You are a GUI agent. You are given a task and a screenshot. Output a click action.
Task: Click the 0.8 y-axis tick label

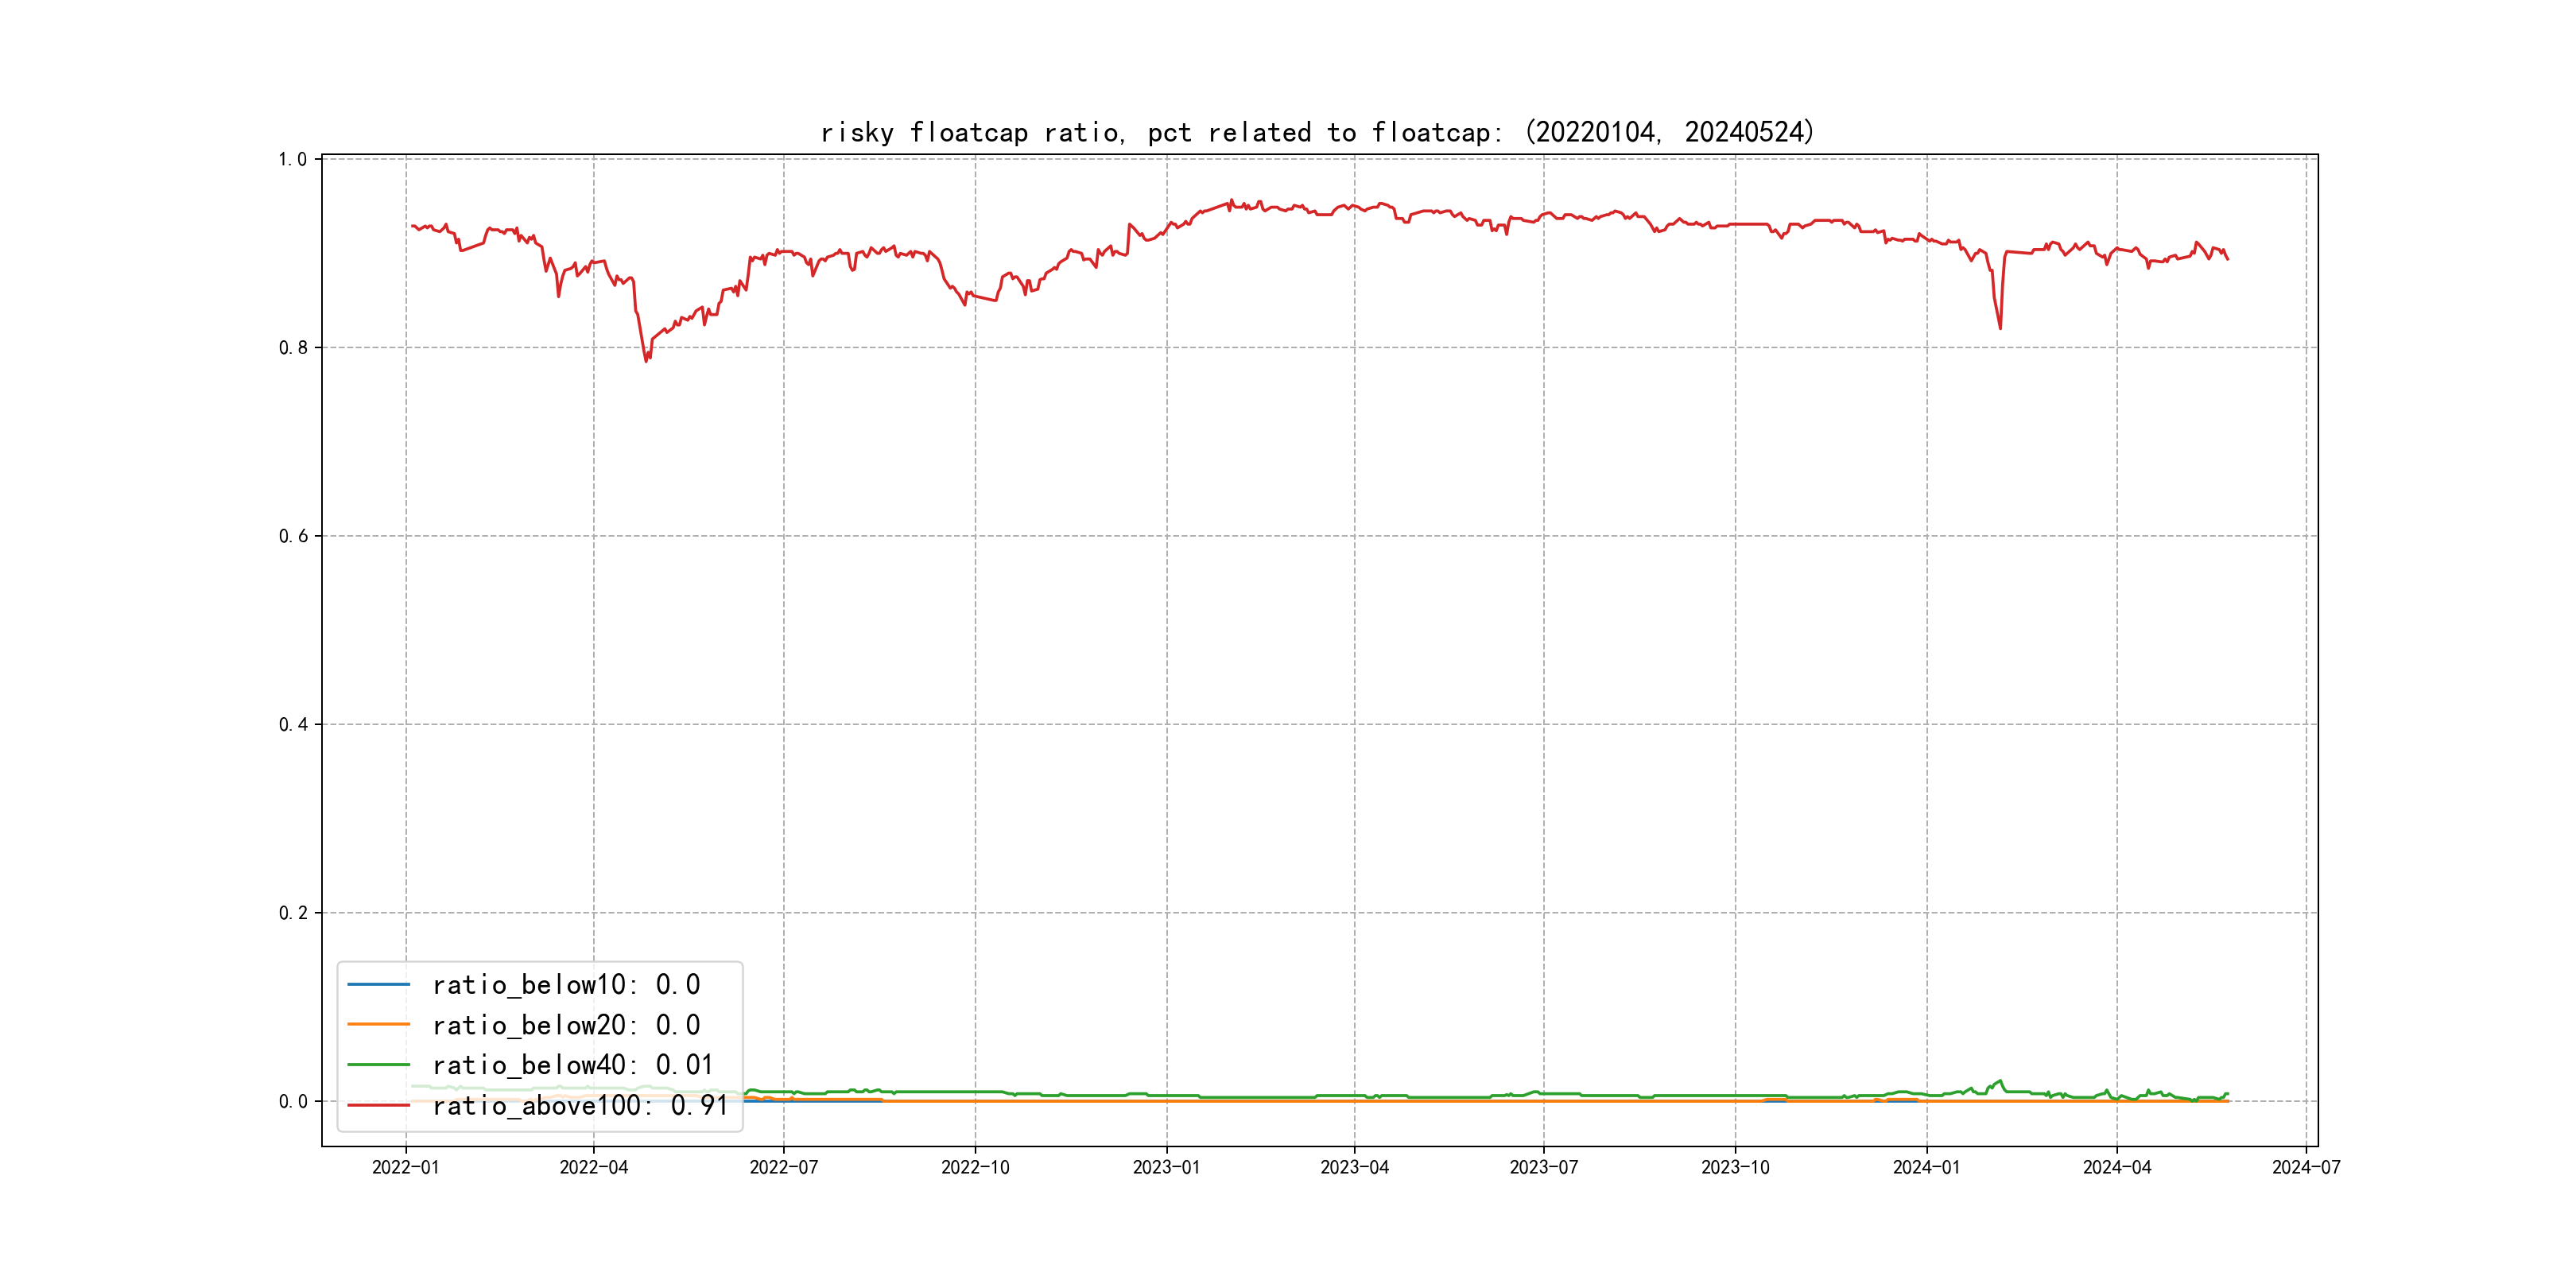pos(293,348)
